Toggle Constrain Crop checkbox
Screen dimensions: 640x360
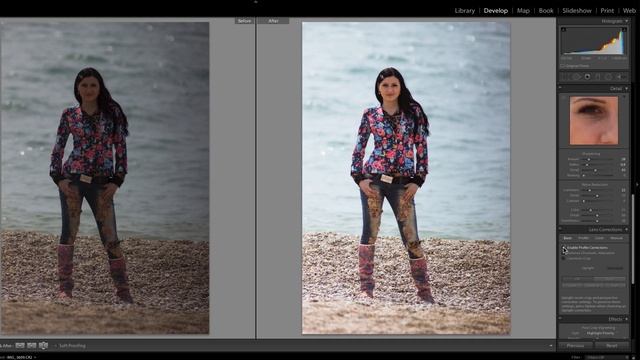coord(564,258)
